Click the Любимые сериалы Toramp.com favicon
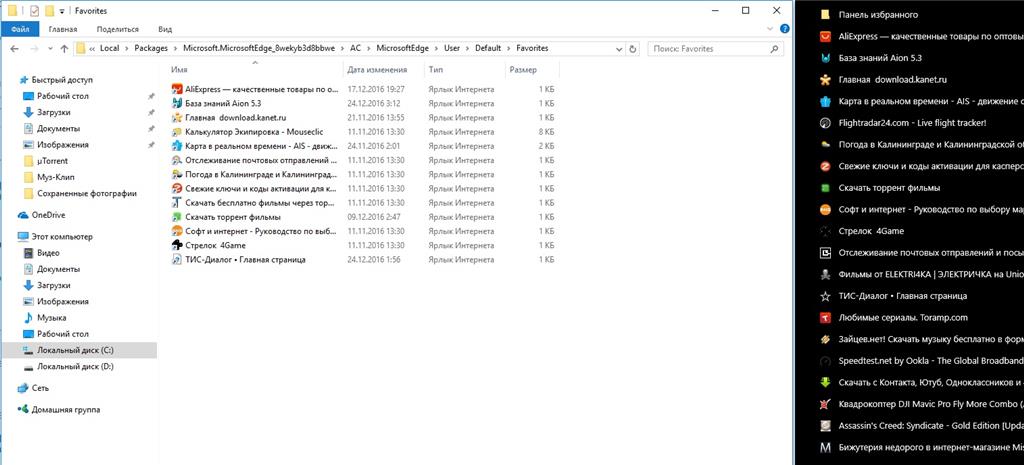 [825, 318]
